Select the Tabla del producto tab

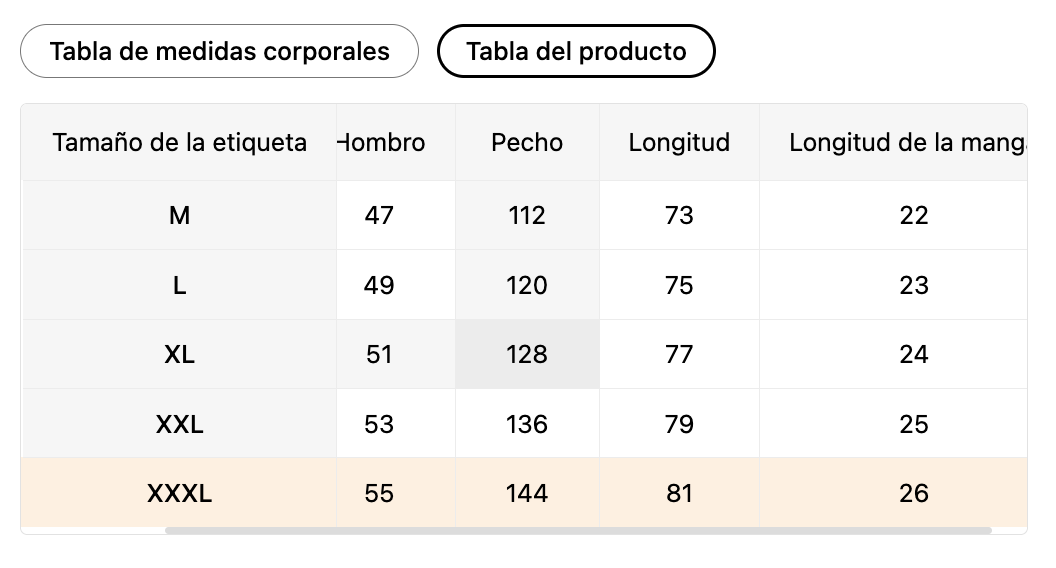[576, 51]
